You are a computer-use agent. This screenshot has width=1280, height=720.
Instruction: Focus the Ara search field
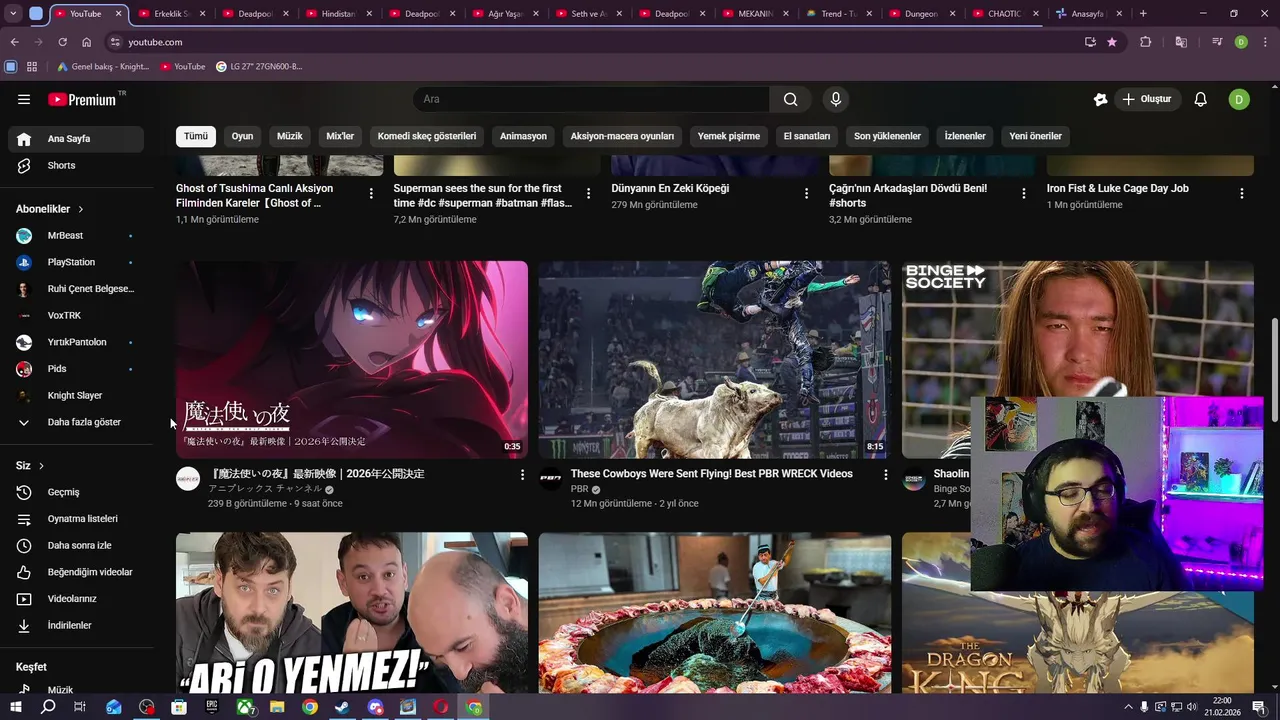[592, 99]
